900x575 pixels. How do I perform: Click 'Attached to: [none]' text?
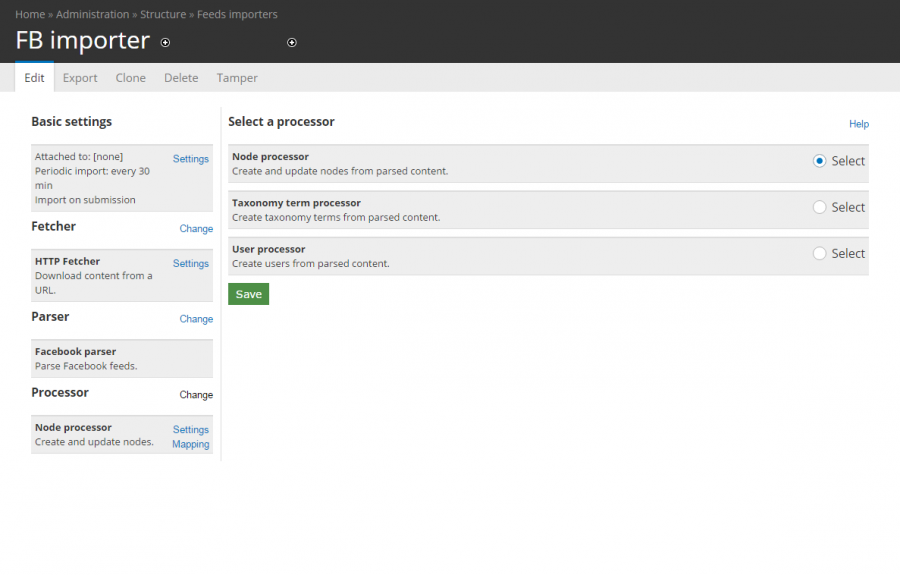79,157
